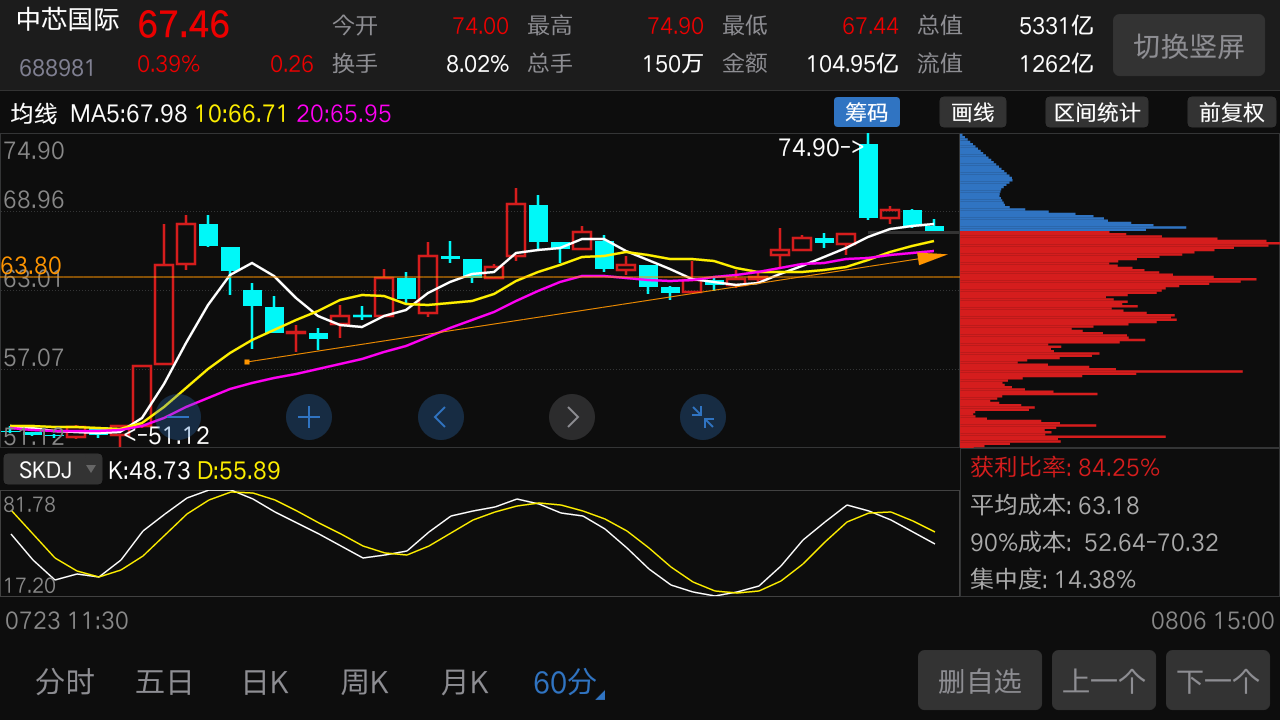Click the zoom out minus icon on the chart
The image size is (1280, 720).
pos(177,417)
